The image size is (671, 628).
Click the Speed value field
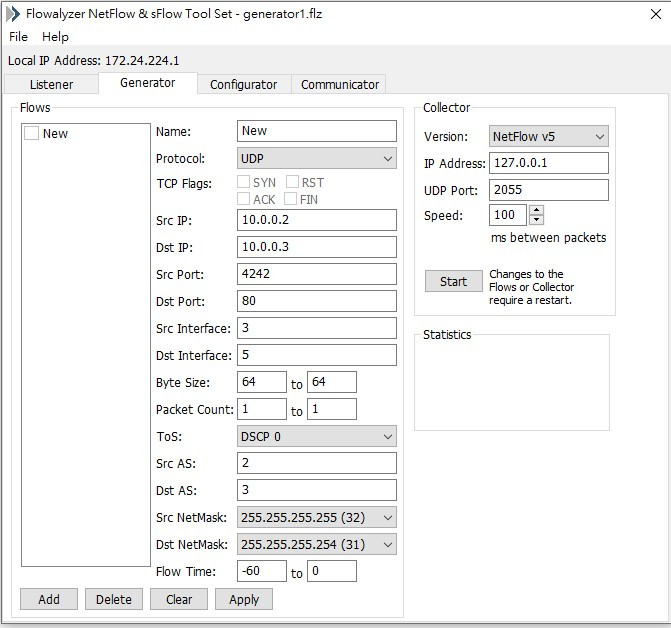pos(508,215)
